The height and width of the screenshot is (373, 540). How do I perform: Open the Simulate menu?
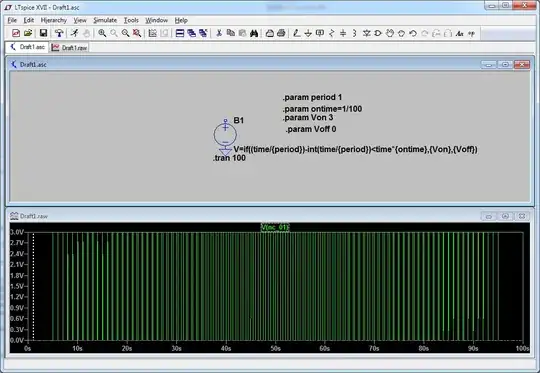click(x=105, y=20)
